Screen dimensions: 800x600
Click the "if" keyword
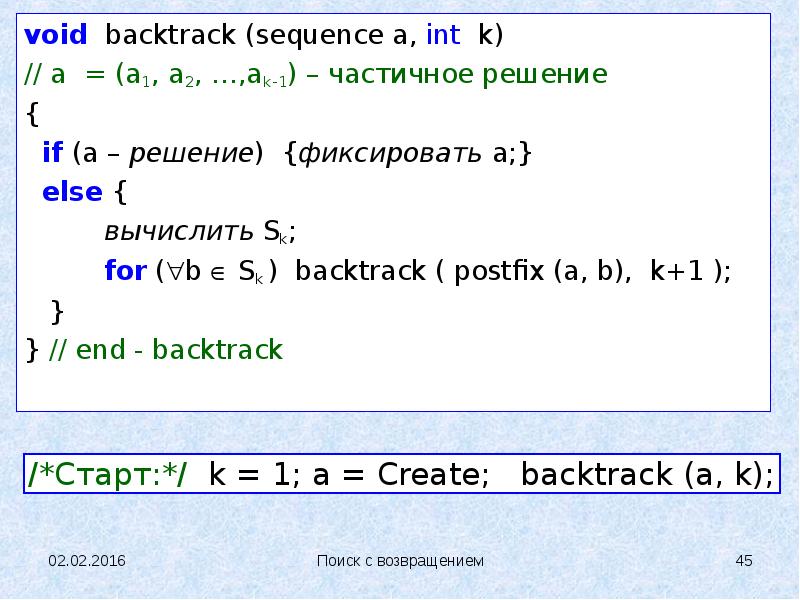tap(52, 153)
